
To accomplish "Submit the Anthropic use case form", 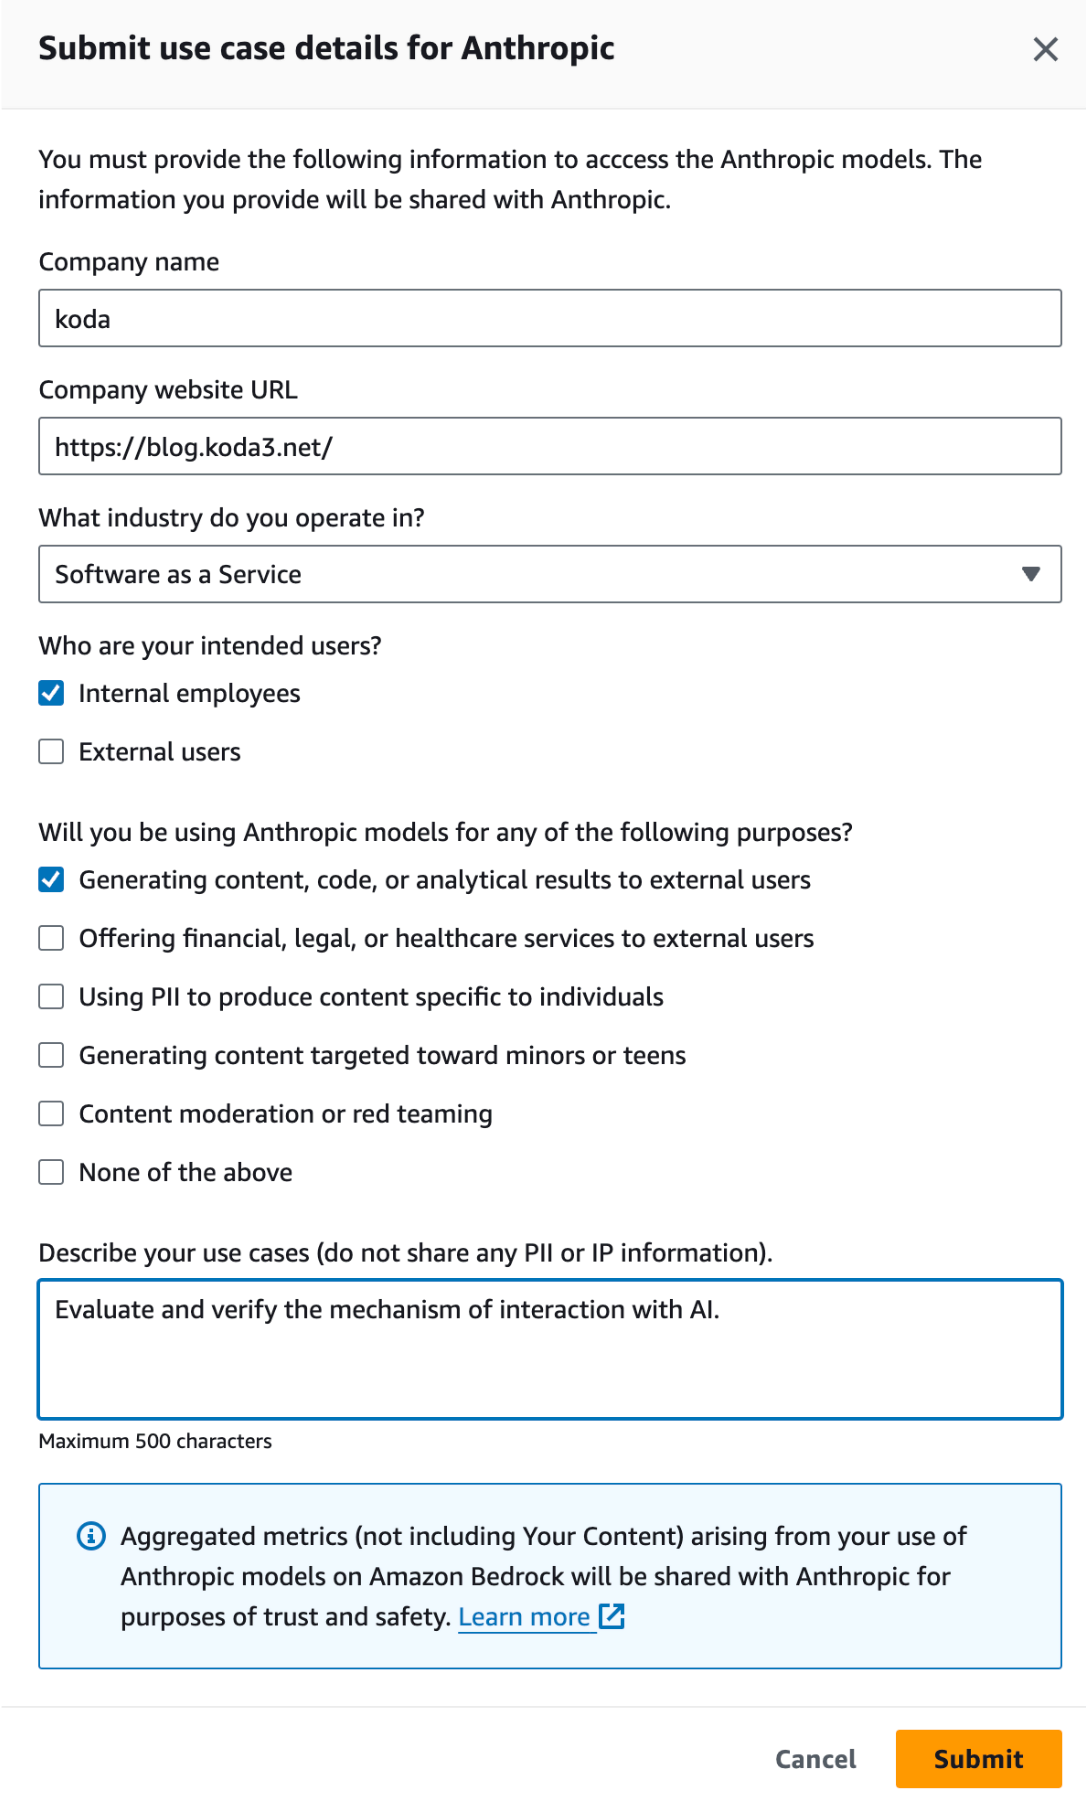I will point(977,1759).
